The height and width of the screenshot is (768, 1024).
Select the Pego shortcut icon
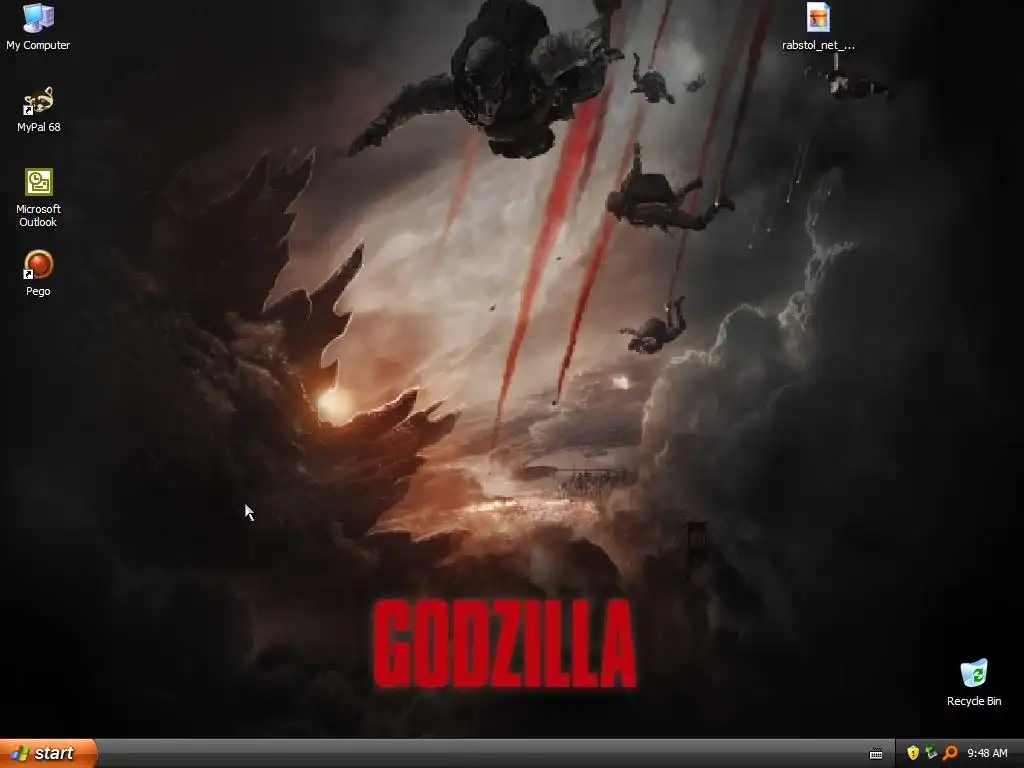pyautogui.click(x=38, y=273)
